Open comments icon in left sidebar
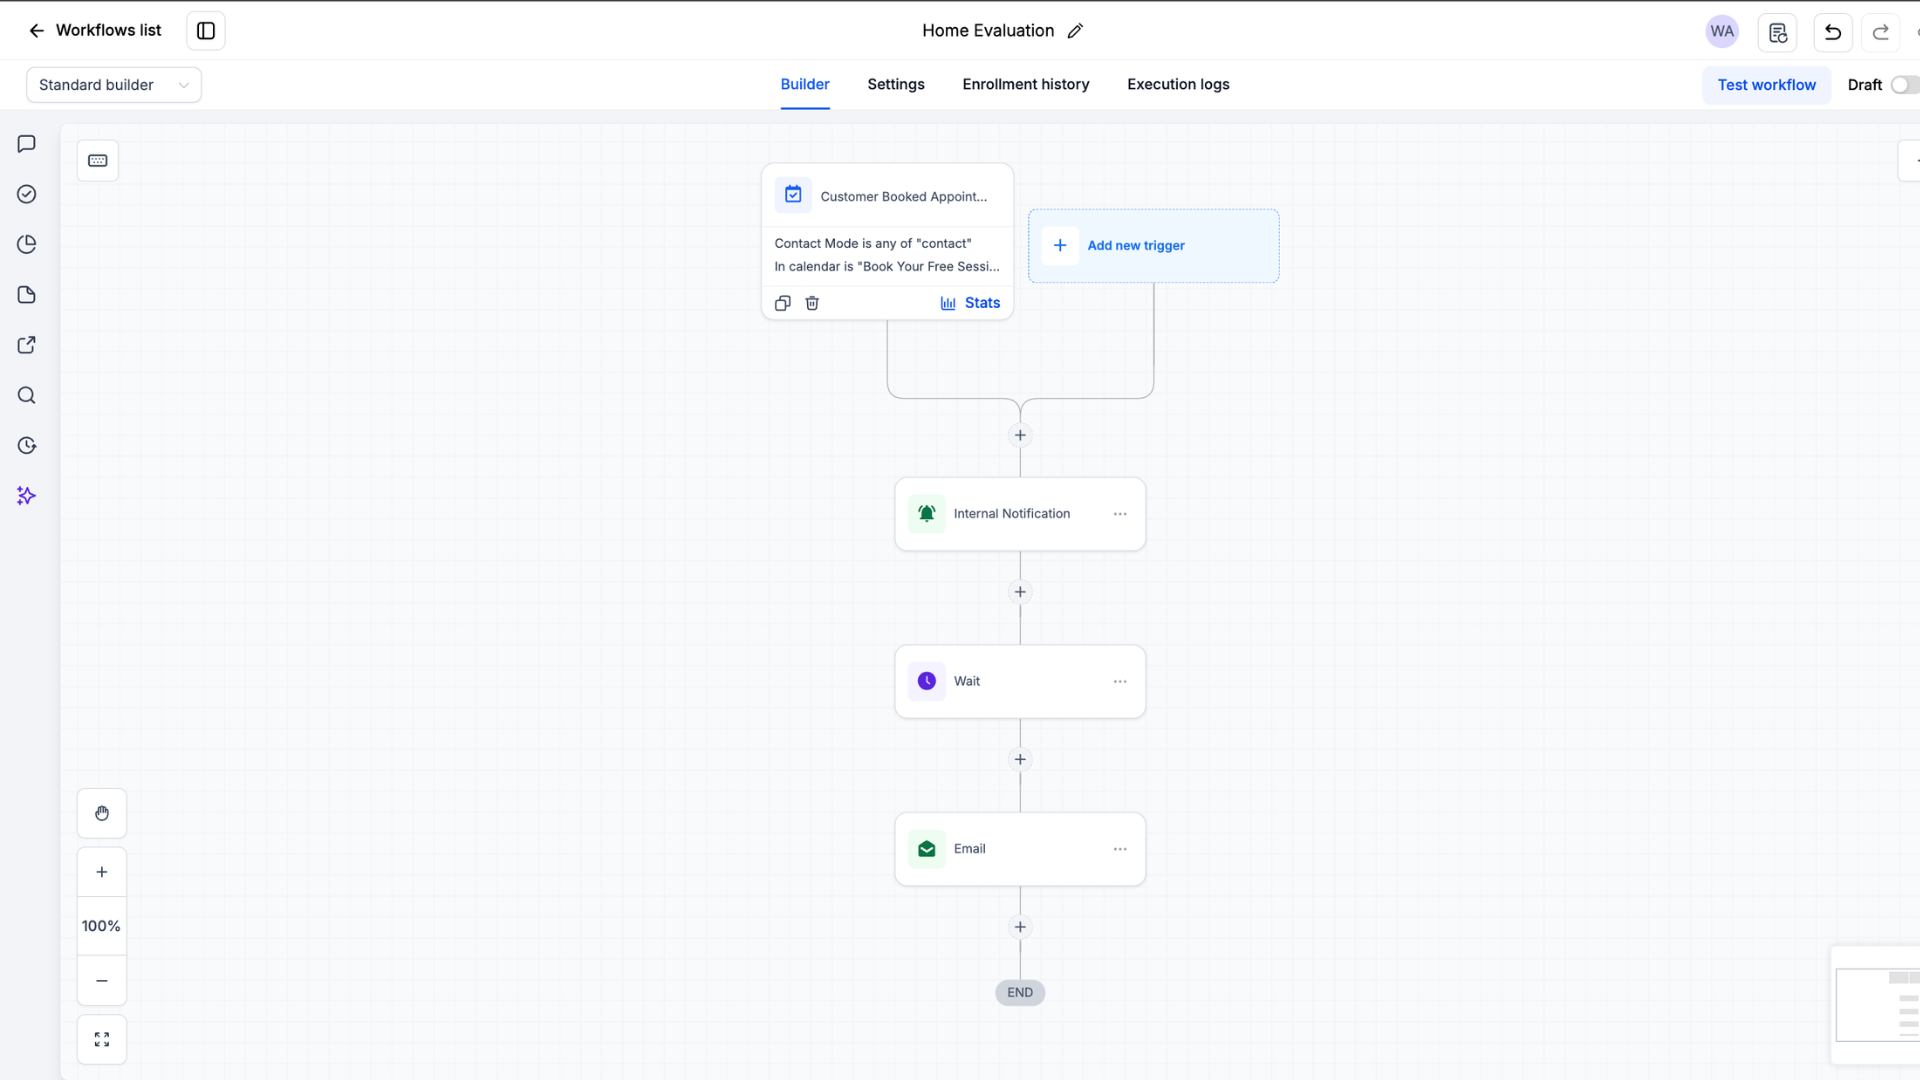The height and width of the screenshot is (1080, 1920). [x=27, y=144]
